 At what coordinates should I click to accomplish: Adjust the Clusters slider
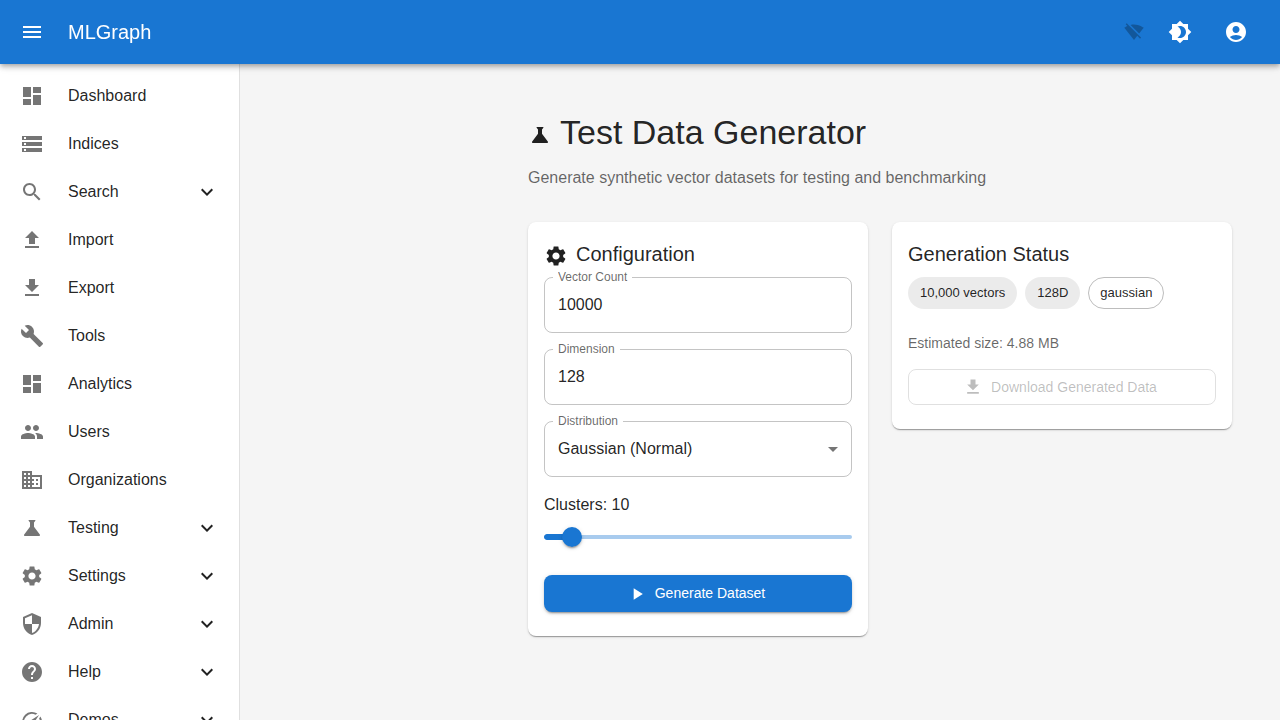click(x=570, y=537)
